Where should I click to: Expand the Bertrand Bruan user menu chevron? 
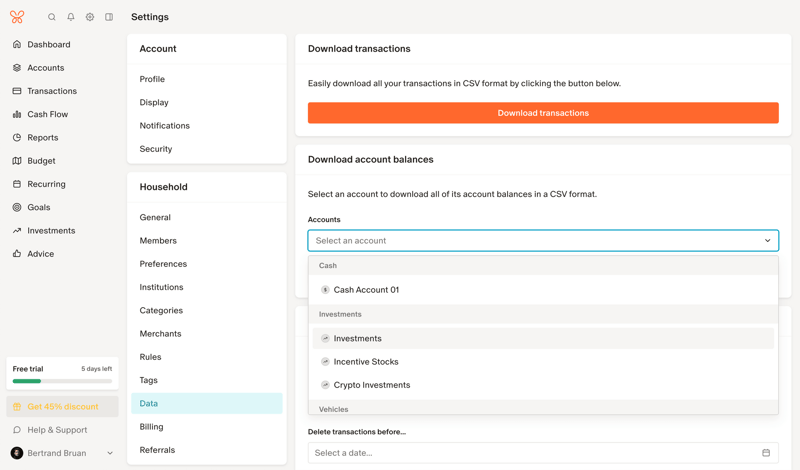point(110,453)
